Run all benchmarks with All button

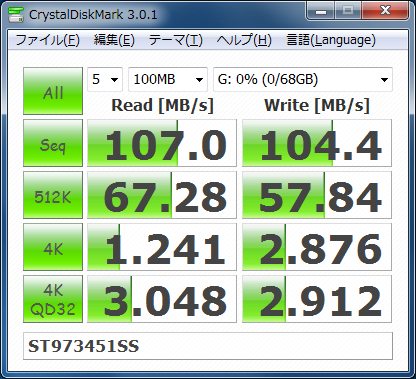coord(53,91)
